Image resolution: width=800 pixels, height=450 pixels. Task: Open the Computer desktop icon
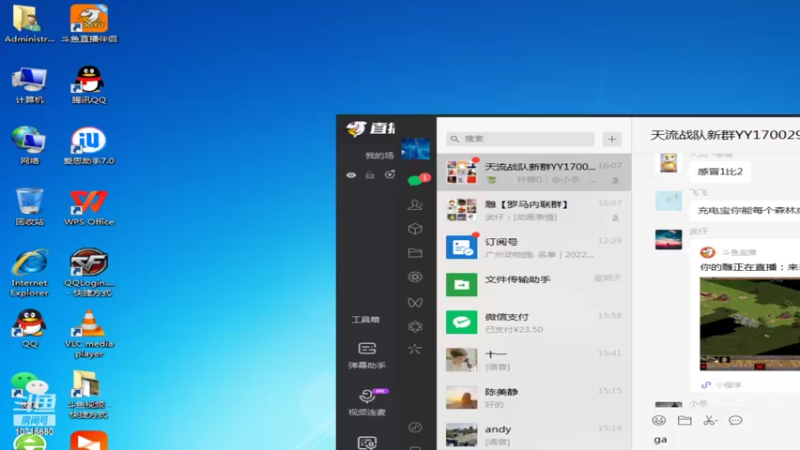[x=29, y=85]
